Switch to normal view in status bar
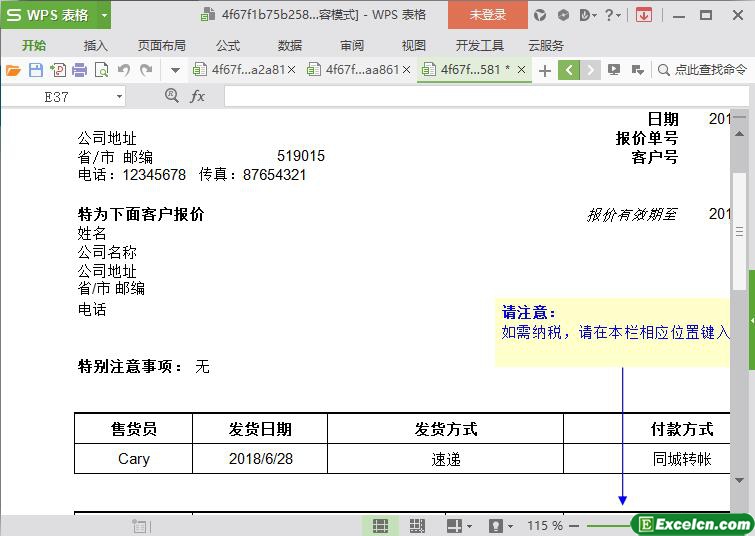 pos(381,525)
